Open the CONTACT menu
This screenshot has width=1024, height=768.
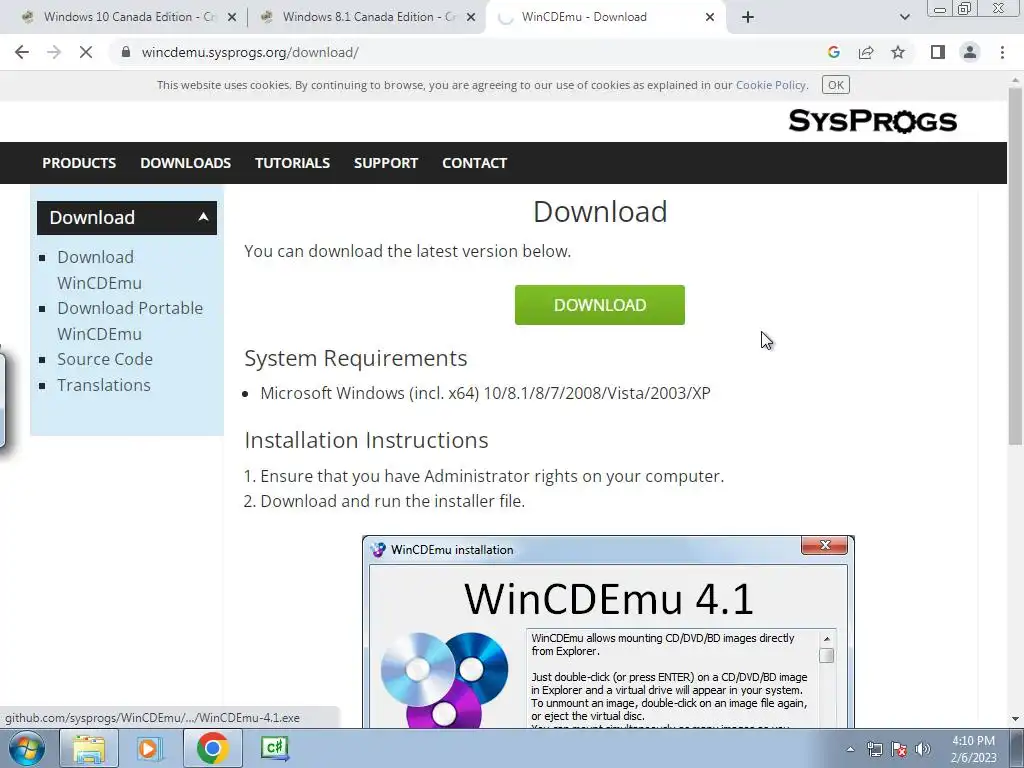pos(474,163)
